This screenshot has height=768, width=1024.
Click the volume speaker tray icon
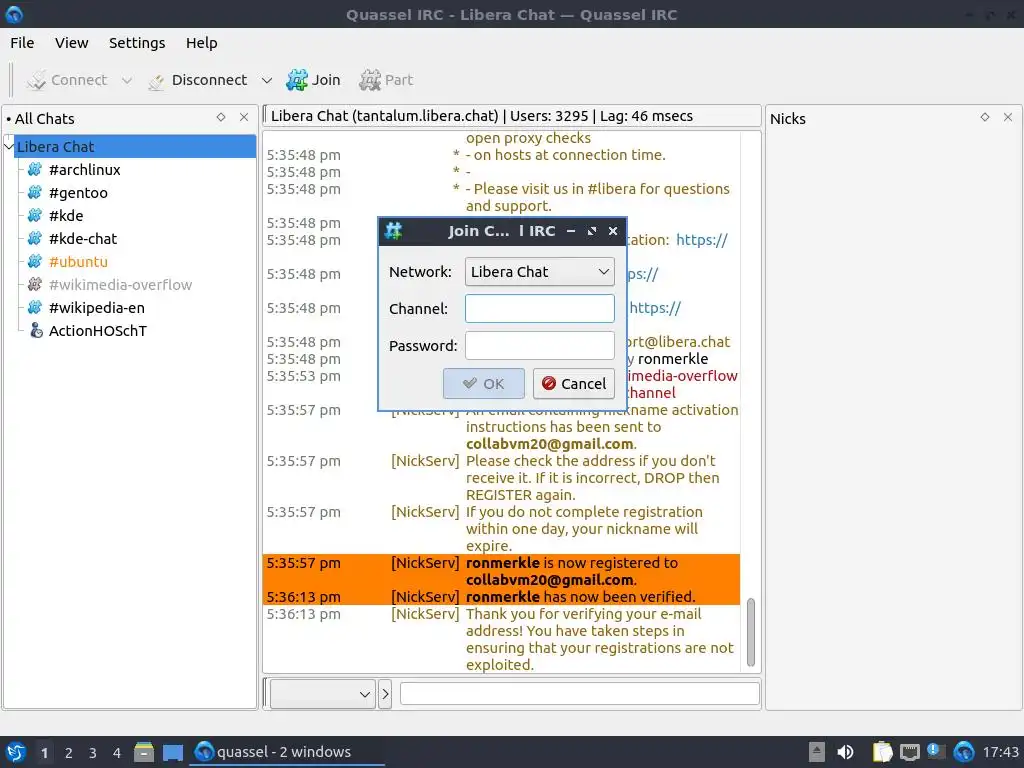tap(845, 752)
